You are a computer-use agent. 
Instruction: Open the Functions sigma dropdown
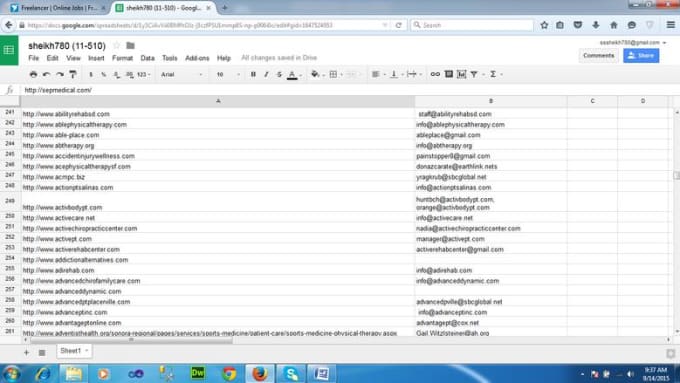click(x=495, y=75)
